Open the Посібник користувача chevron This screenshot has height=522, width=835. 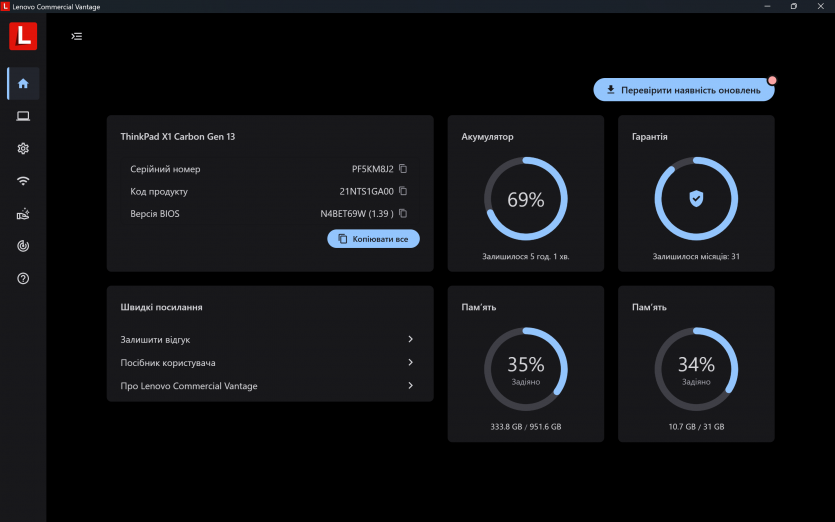tap(410, 363)
